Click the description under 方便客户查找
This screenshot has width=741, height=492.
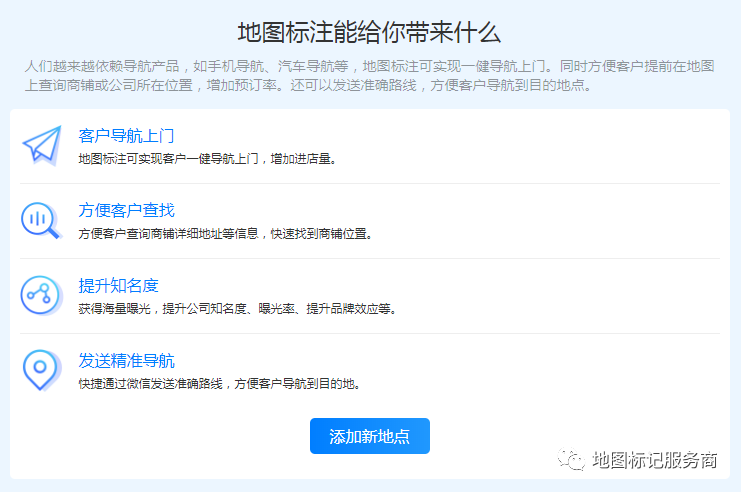click(x=225, y=233)
